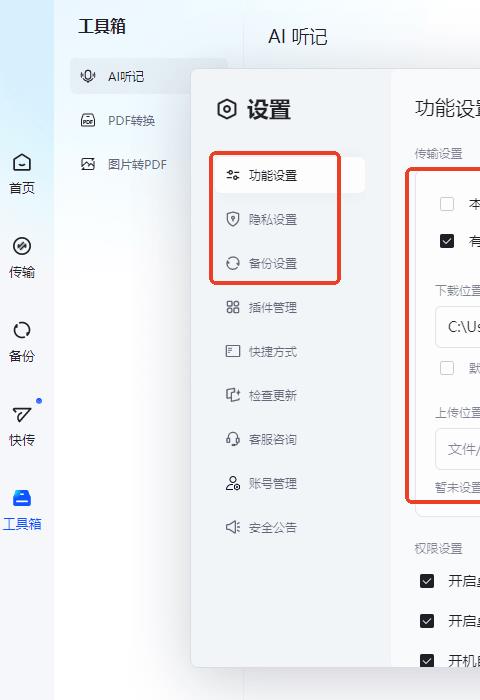Click the 插件管理 grid icon
The width and height of the screenshot is (480, 700).
pos(233,307)
